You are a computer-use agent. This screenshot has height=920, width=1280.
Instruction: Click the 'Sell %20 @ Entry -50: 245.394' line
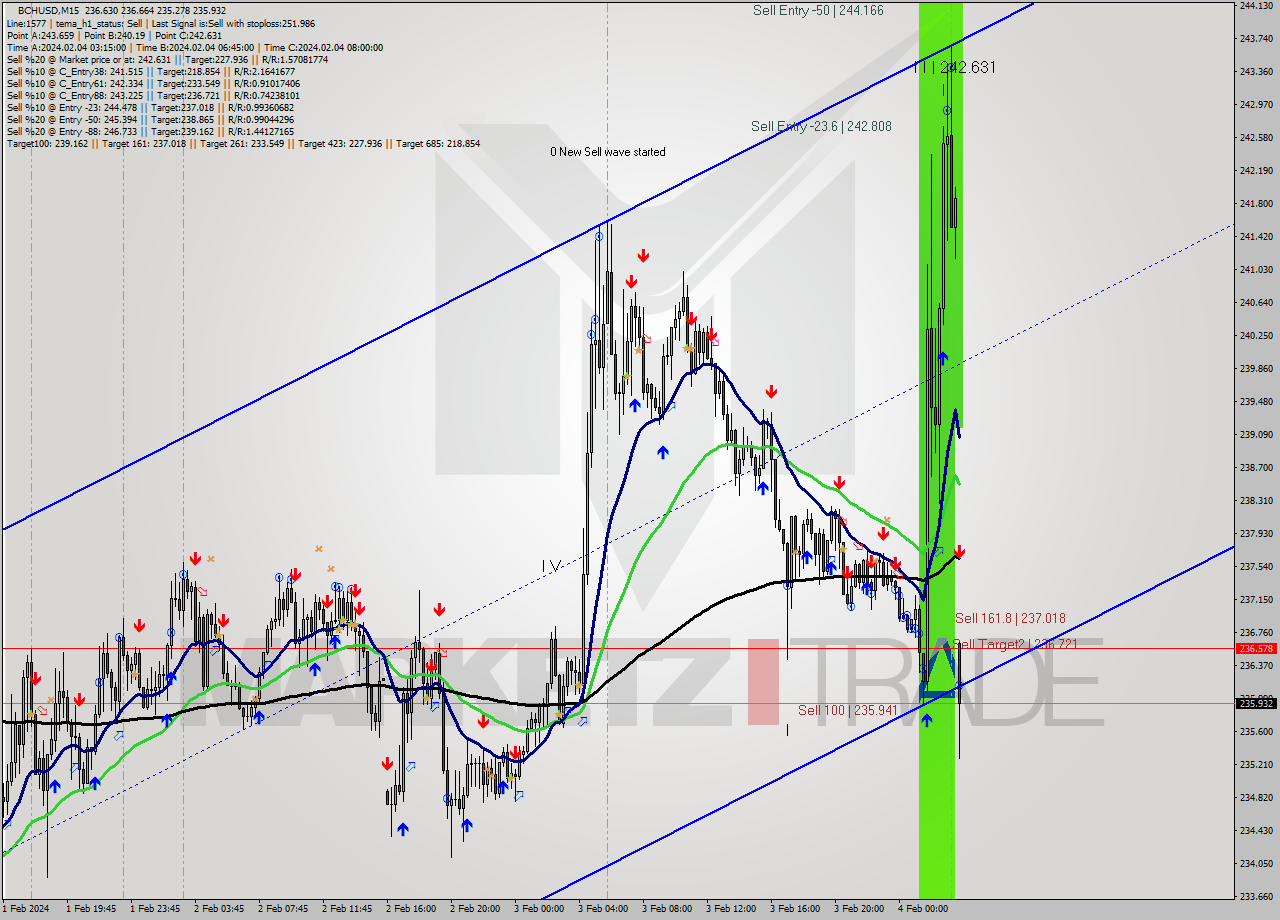pos(153,119)
